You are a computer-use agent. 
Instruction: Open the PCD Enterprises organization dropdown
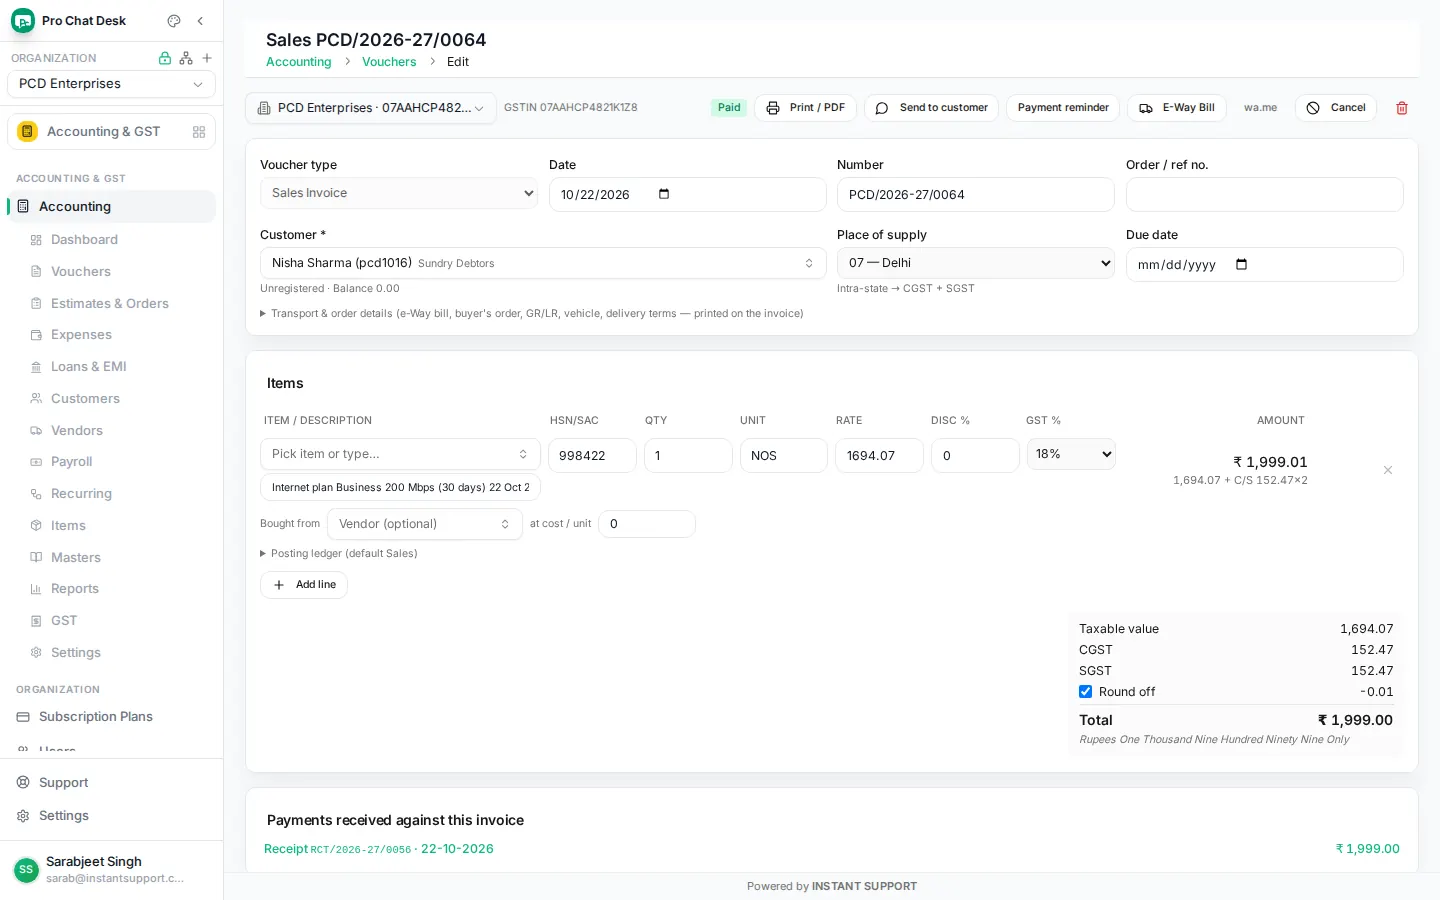point(111,84)
